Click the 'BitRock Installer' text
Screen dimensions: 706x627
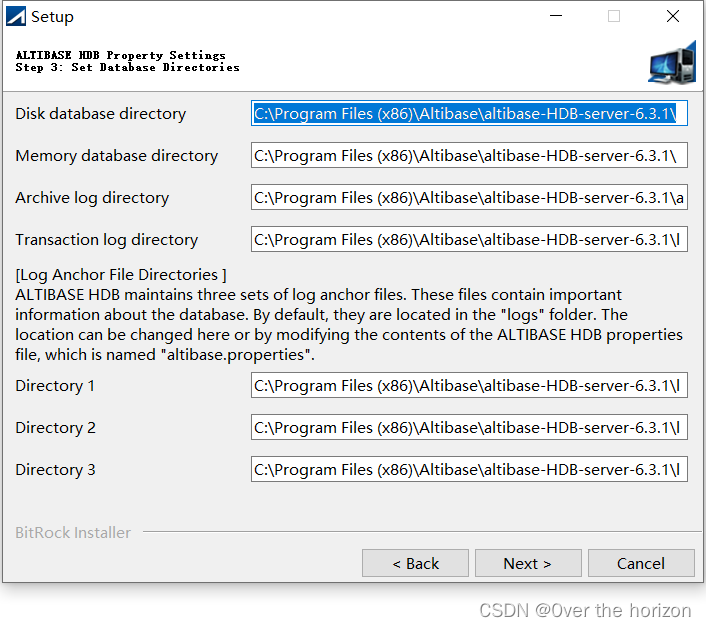click(73, 532)
